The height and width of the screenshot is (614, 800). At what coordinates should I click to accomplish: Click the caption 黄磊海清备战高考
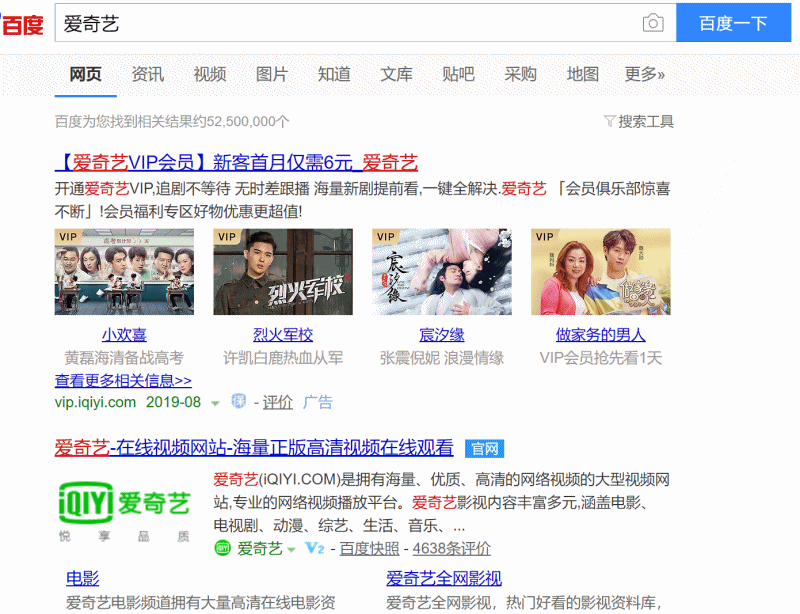[x=124, y=358]
